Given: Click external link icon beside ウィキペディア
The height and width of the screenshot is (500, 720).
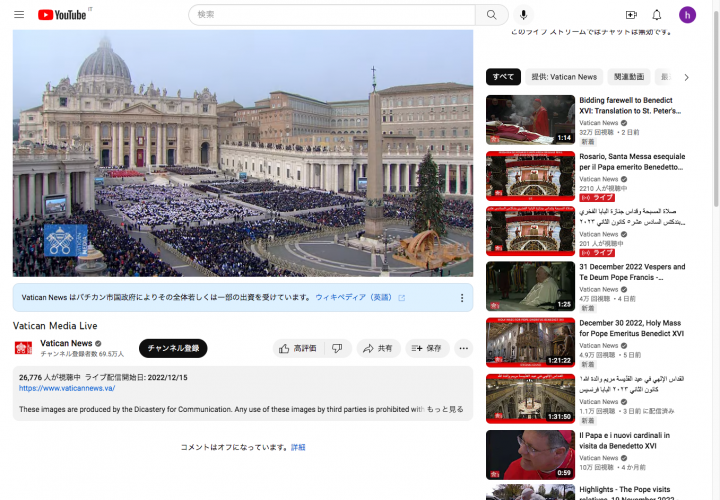Looking at the screenshot, I should coord(402,298).
